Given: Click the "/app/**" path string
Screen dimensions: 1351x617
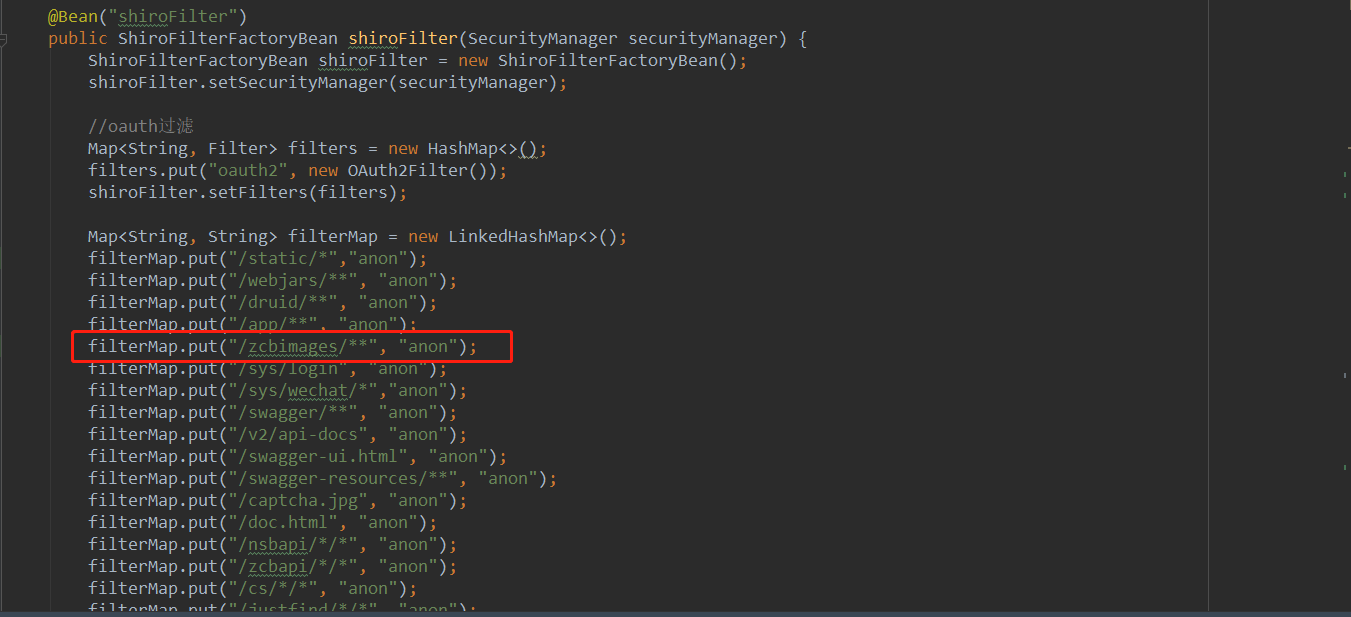Looking at the screenshot, I should pos(273,325).
